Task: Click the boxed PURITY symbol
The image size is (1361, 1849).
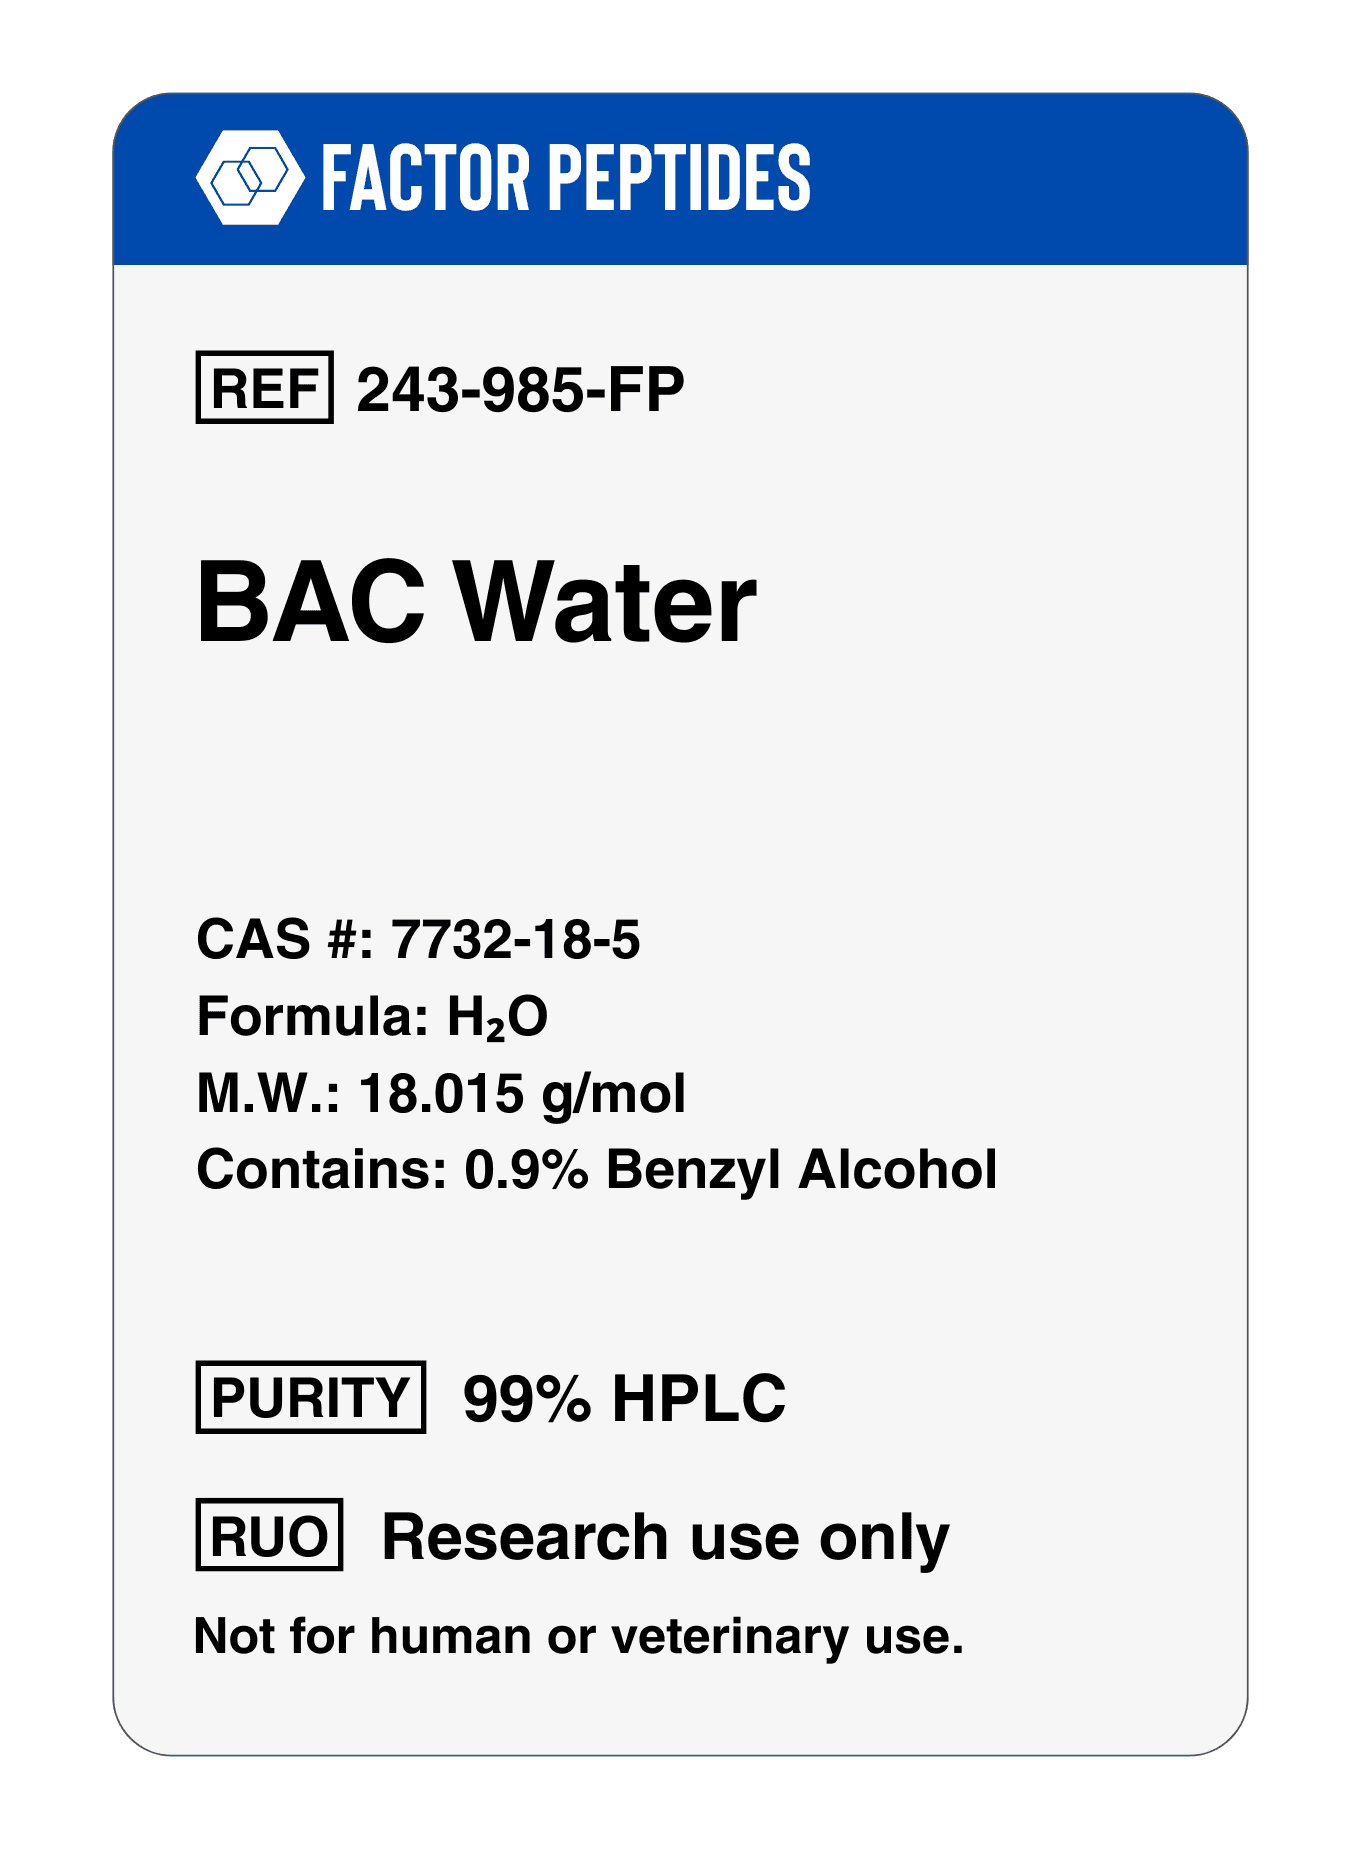Action: pos(311,1397)
